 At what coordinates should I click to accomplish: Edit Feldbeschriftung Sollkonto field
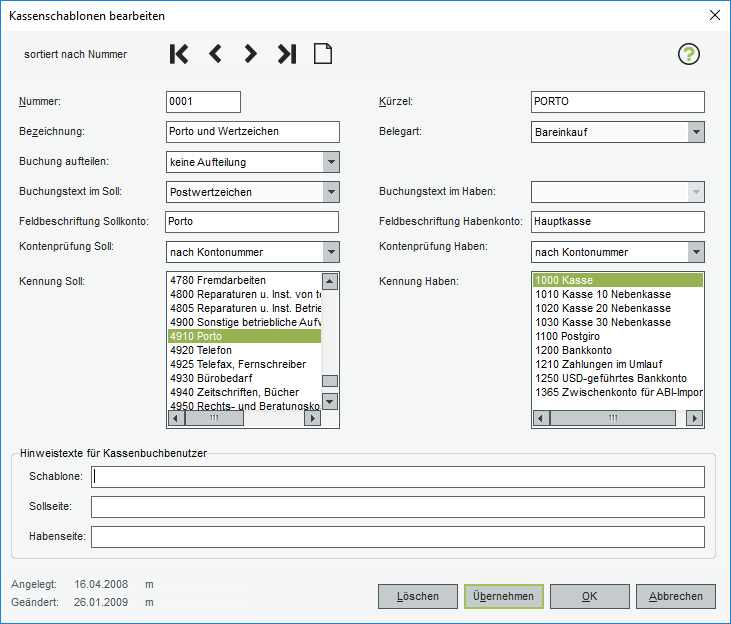click(252, 222)
